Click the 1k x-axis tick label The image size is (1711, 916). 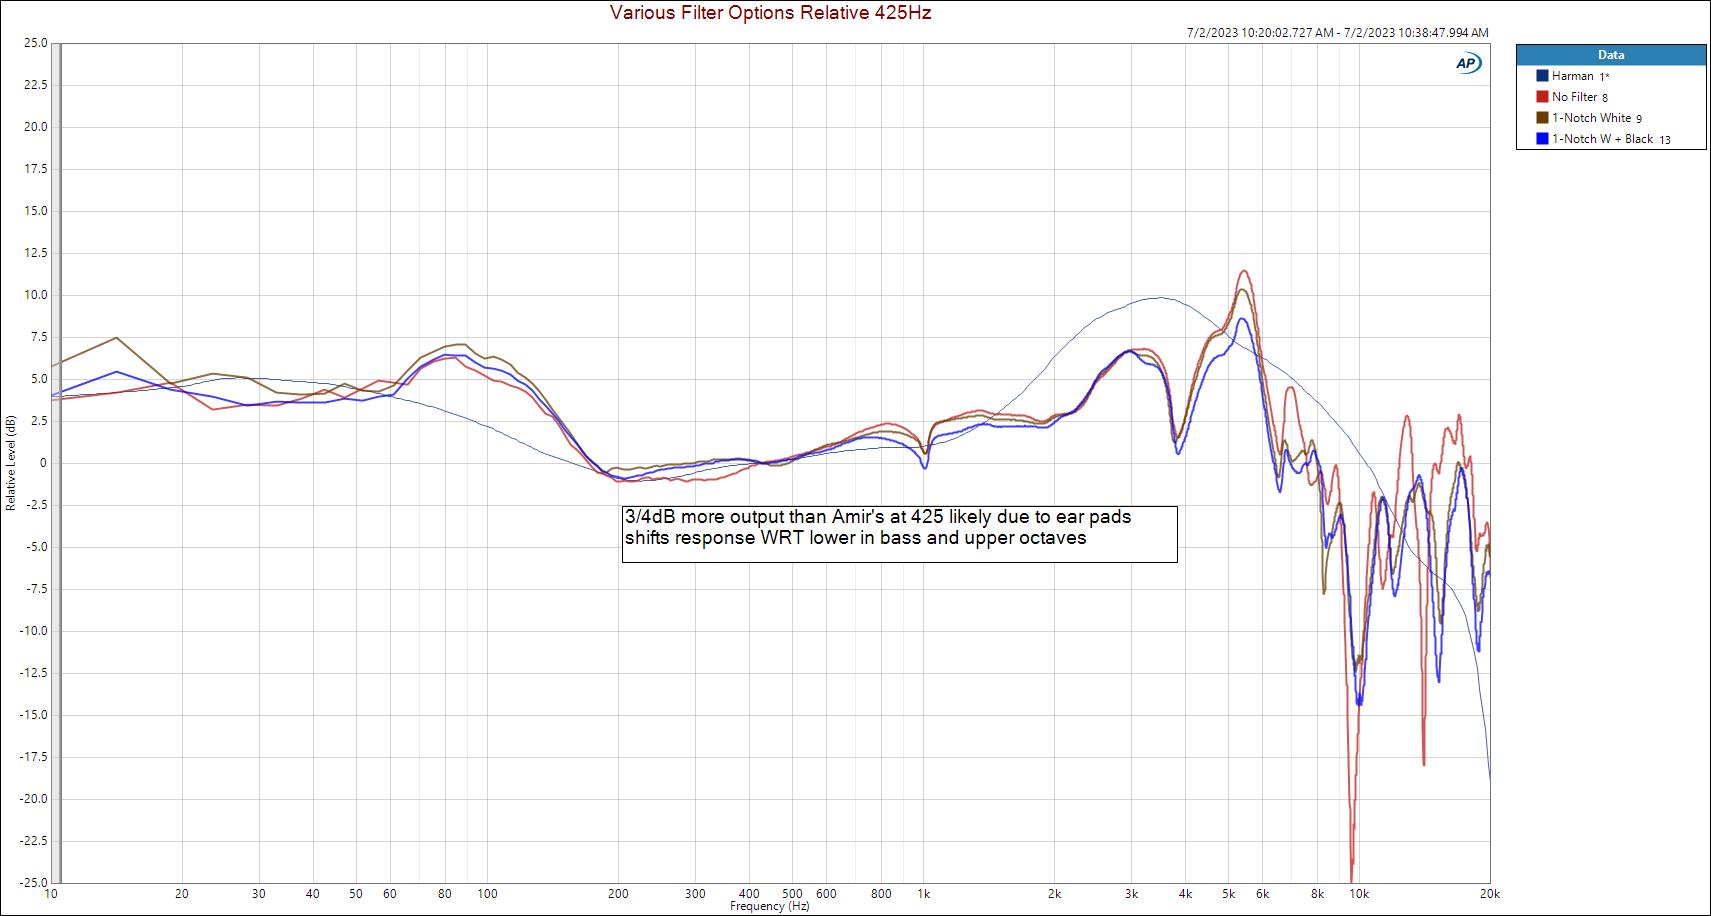coord(924,894)
